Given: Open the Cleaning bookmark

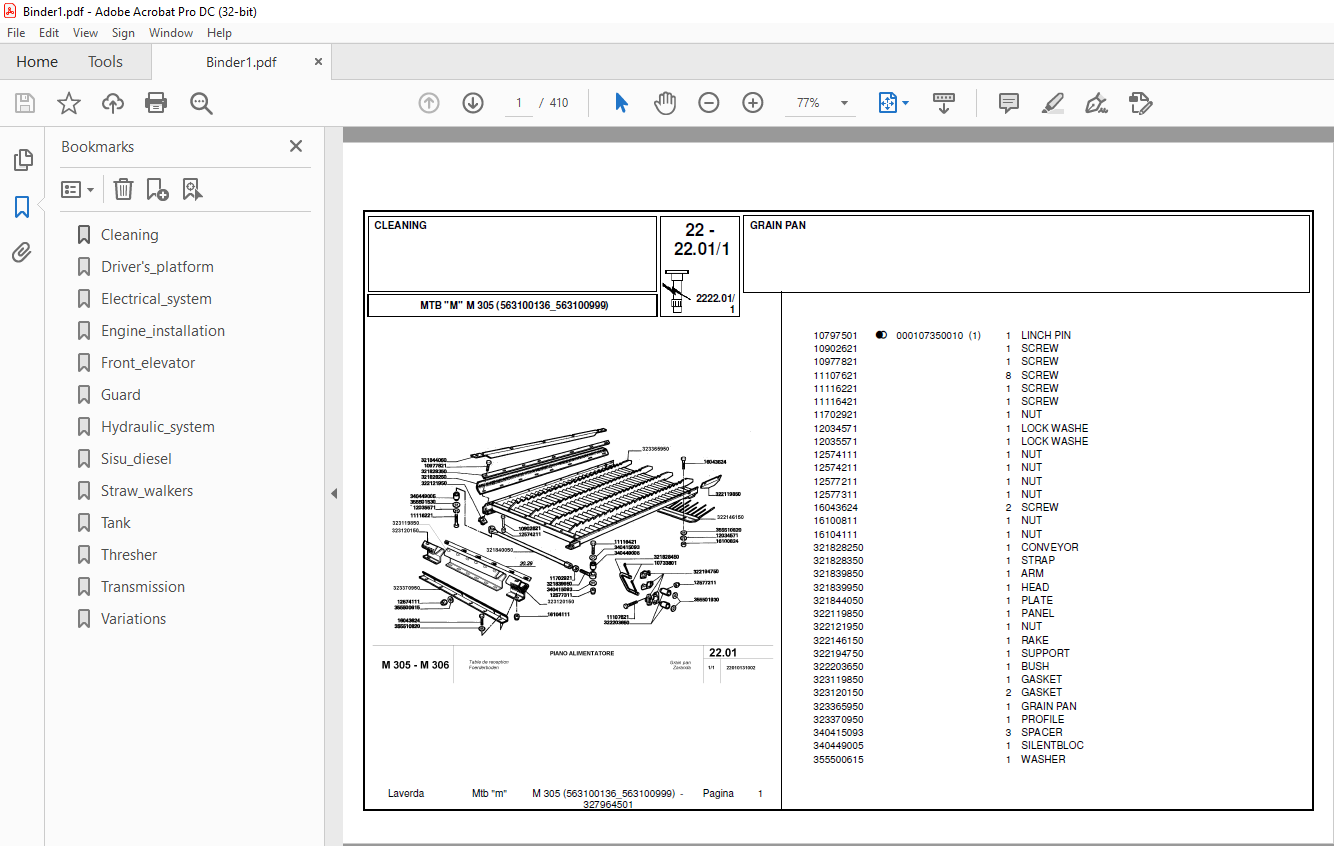Looking at the screenshot, I should point(129,235).
